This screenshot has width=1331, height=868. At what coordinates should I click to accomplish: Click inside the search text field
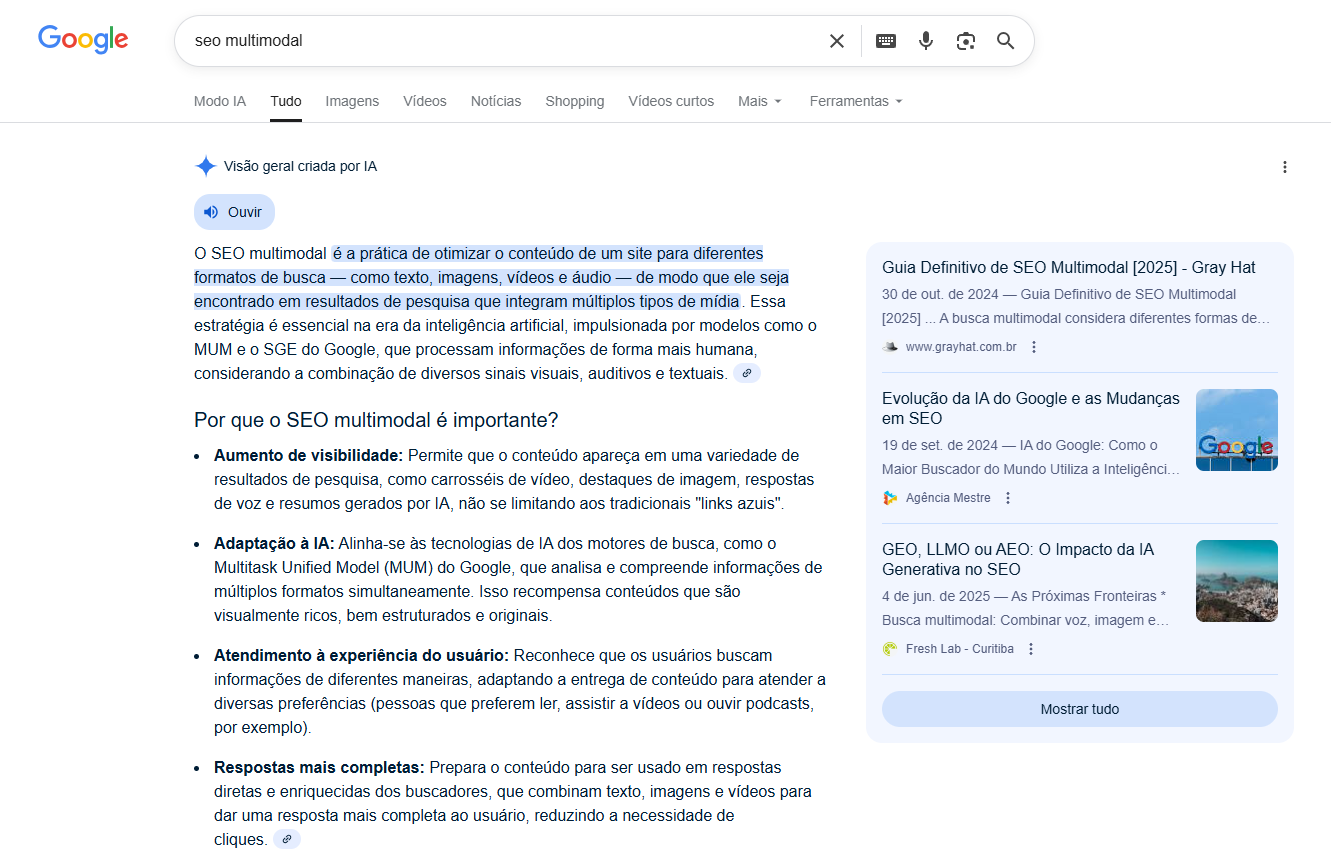pos(500,41)
